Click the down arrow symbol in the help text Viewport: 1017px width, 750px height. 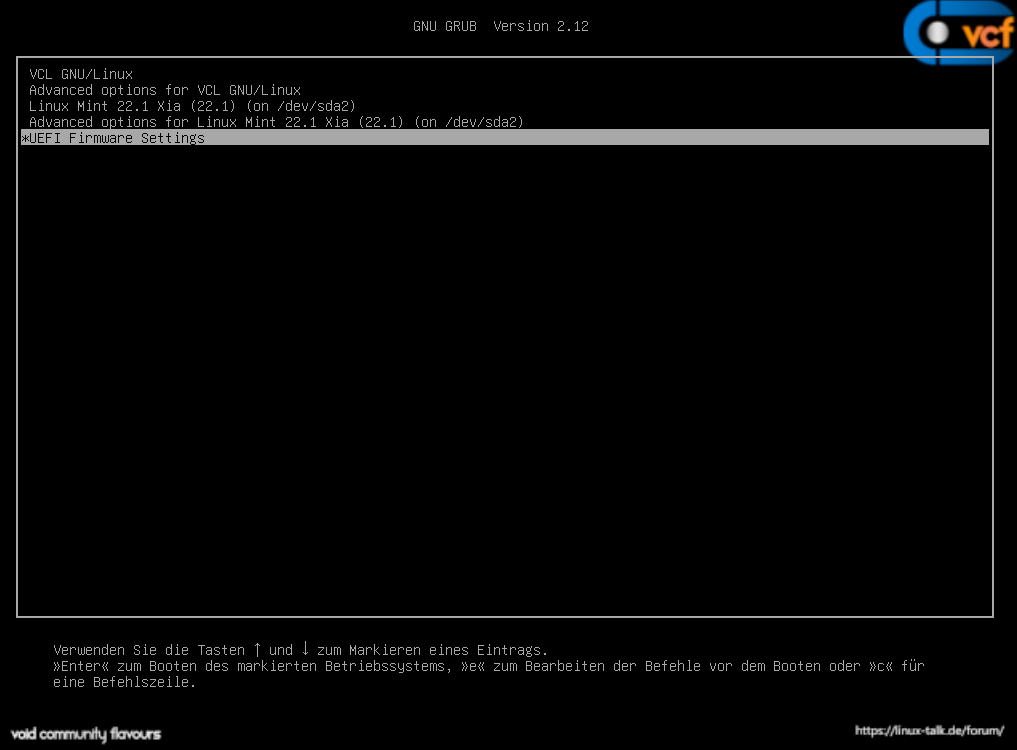[x=305, y=649]
